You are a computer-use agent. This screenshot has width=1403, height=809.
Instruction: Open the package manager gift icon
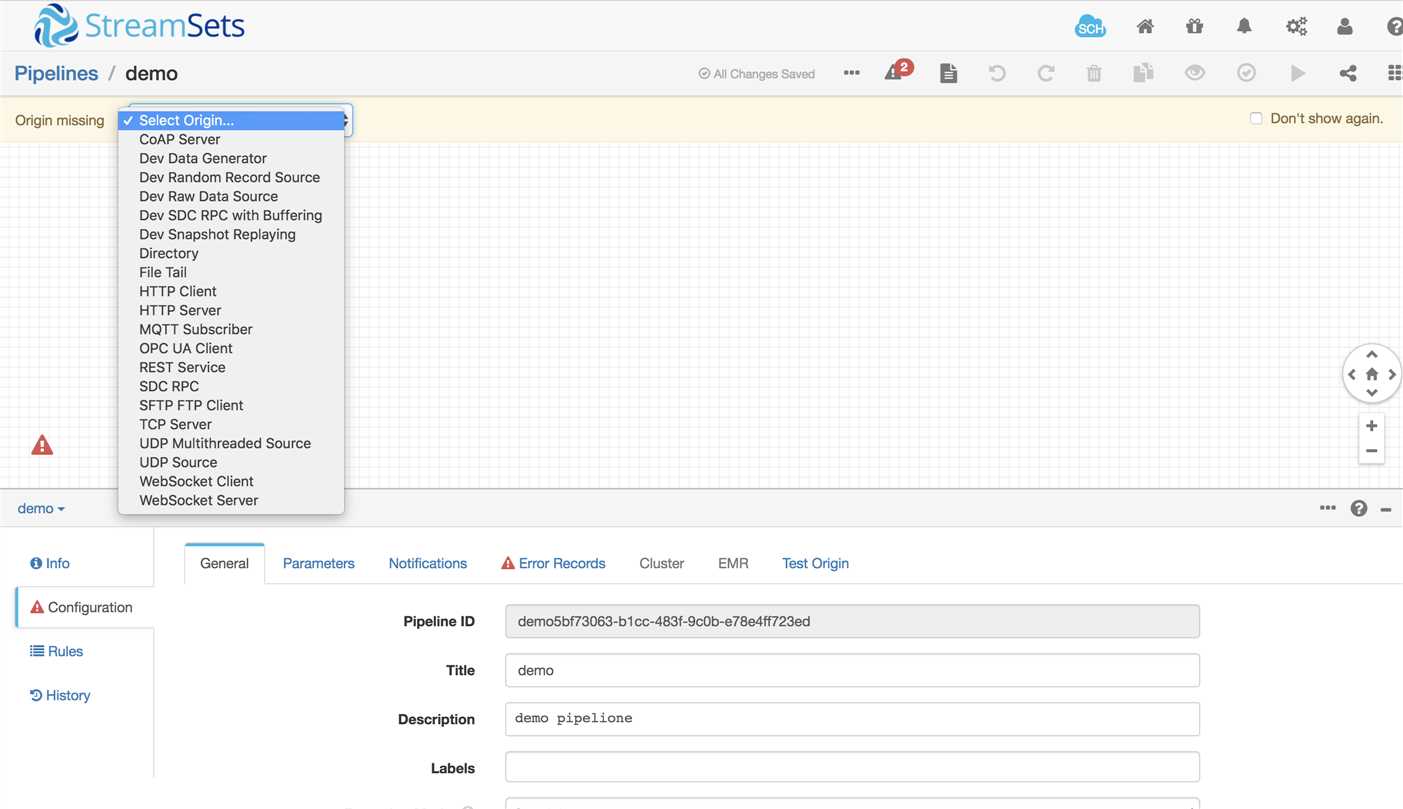click(x=1195, y=27)
